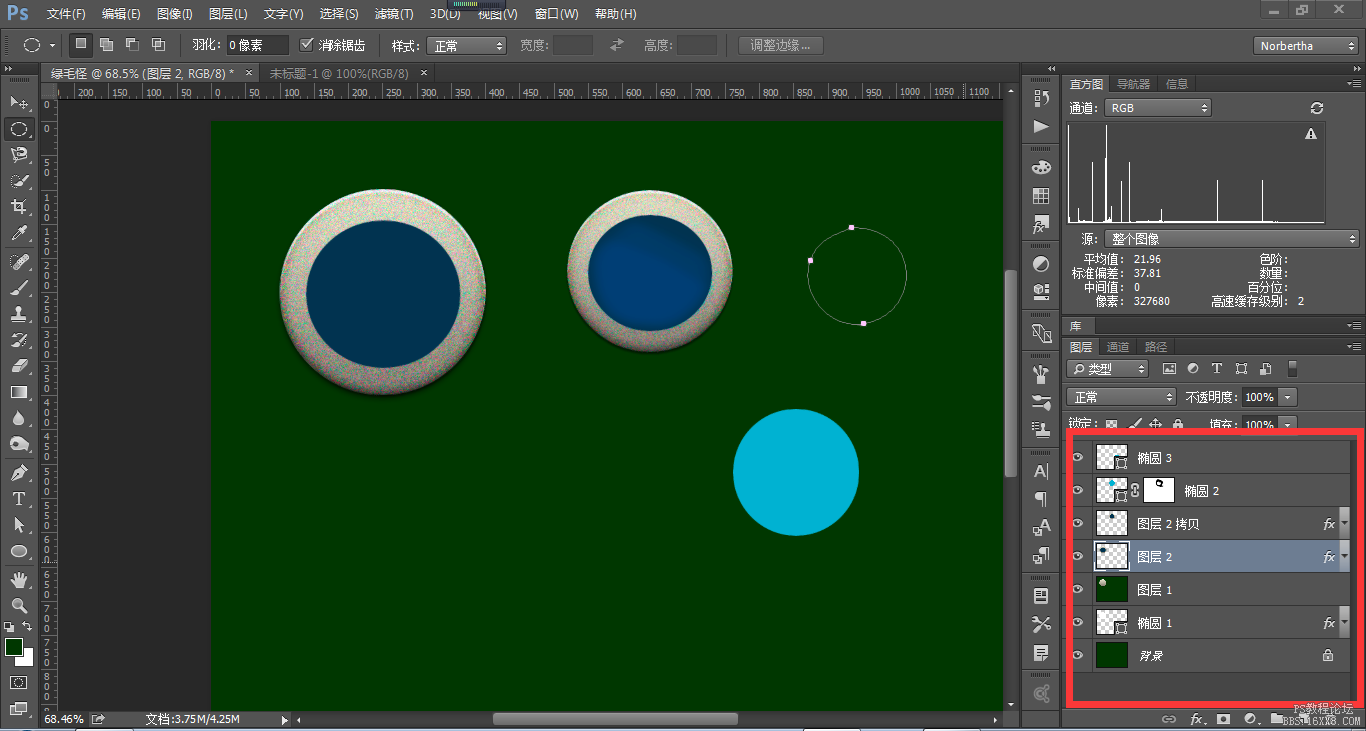The image size is (1366, 731).
Task: Select the Eyedropper tool
Action: [19, 233]
